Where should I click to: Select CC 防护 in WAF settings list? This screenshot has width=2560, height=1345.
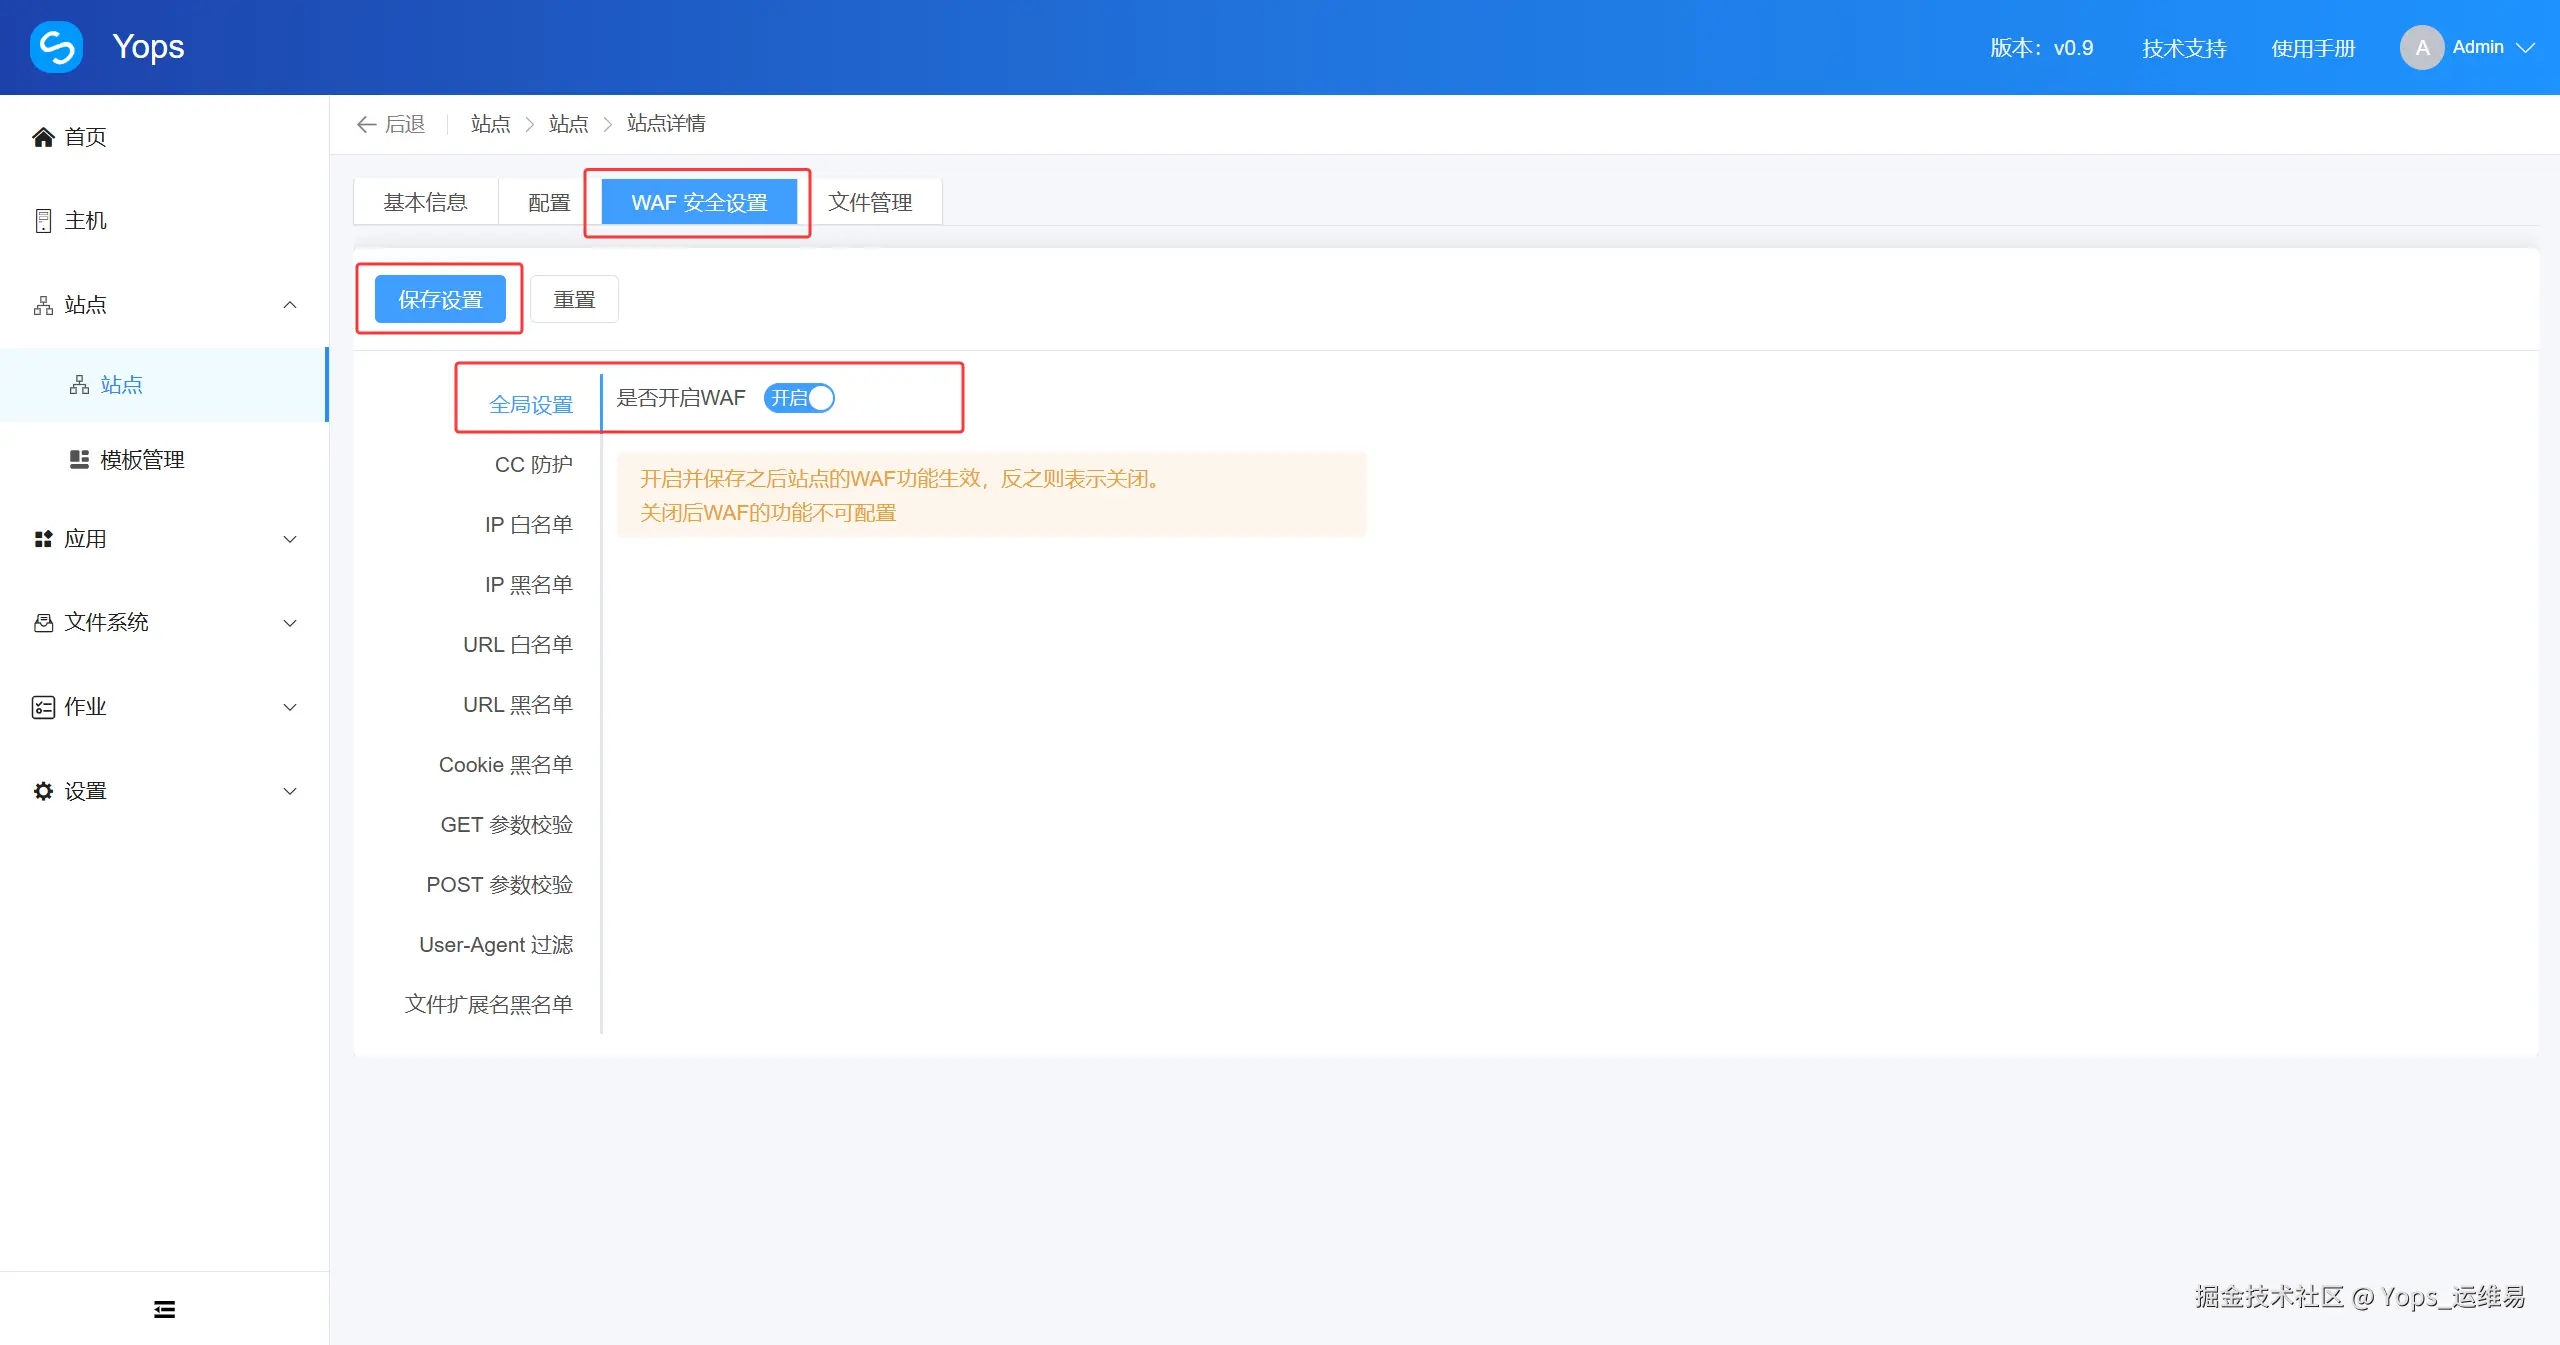click(533, 464)
